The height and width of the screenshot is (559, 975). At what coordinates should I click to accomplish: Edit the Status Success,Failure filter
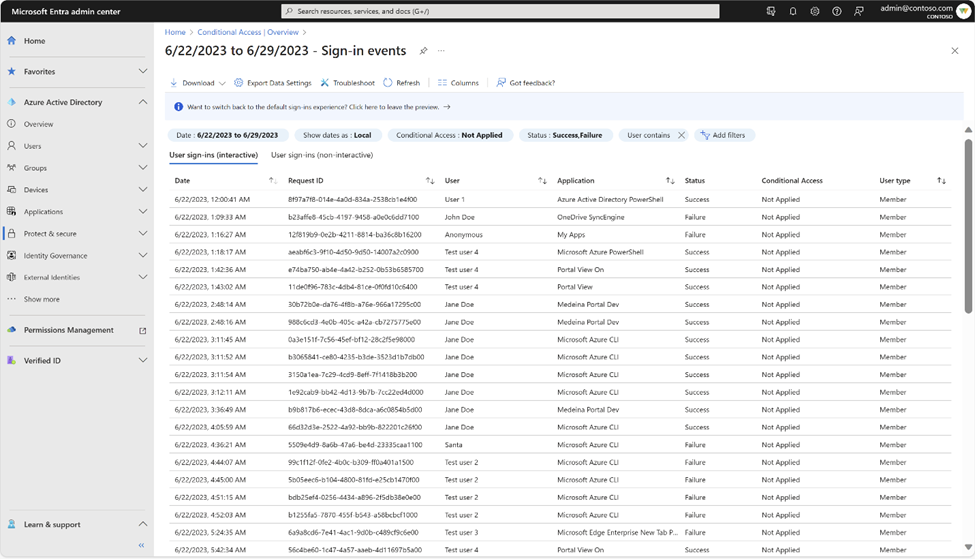565,135
